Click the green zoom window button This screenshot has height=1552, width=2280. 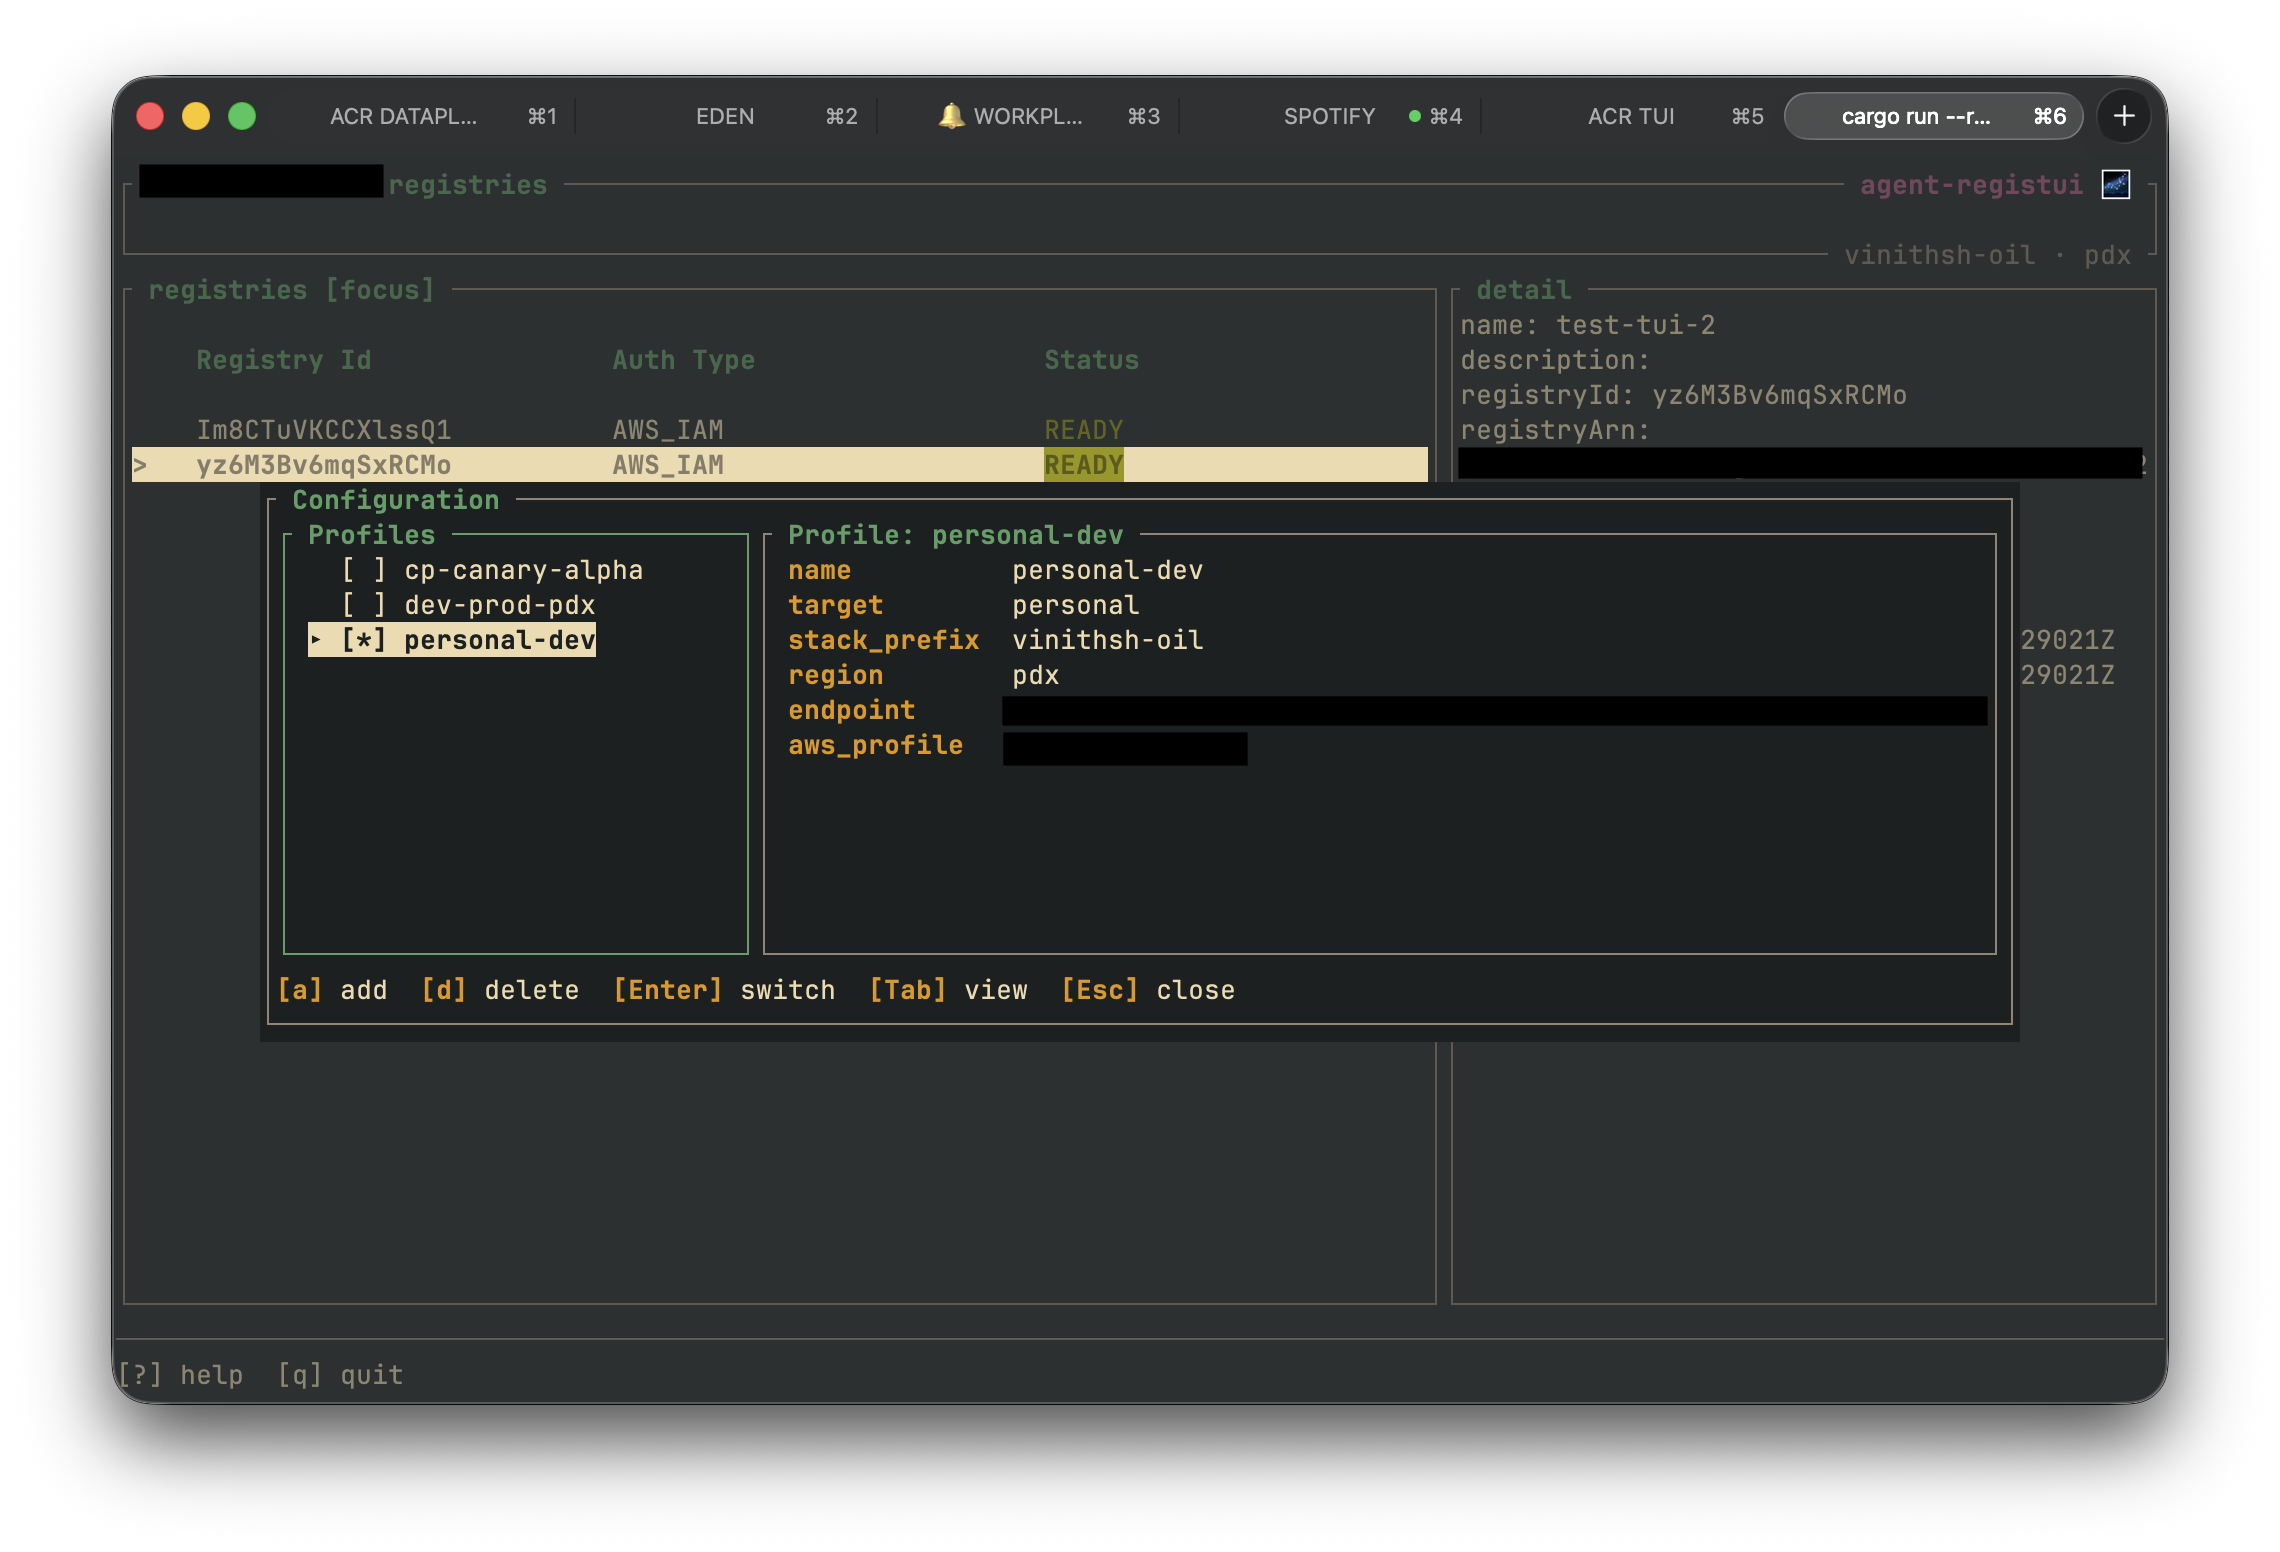pyautogui.click(x=242, y=116)
